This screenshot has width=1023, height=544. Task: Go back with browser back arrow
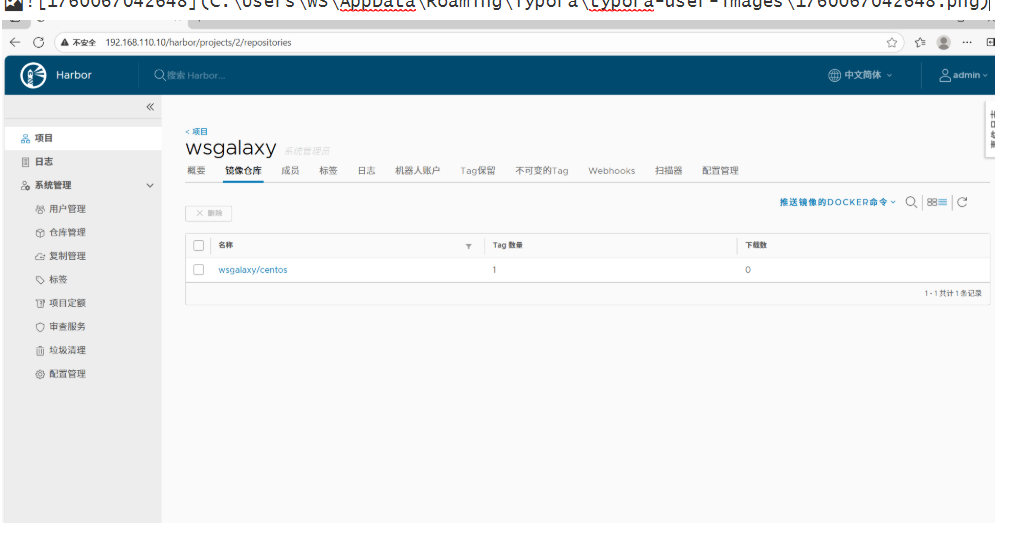point(15,42)
